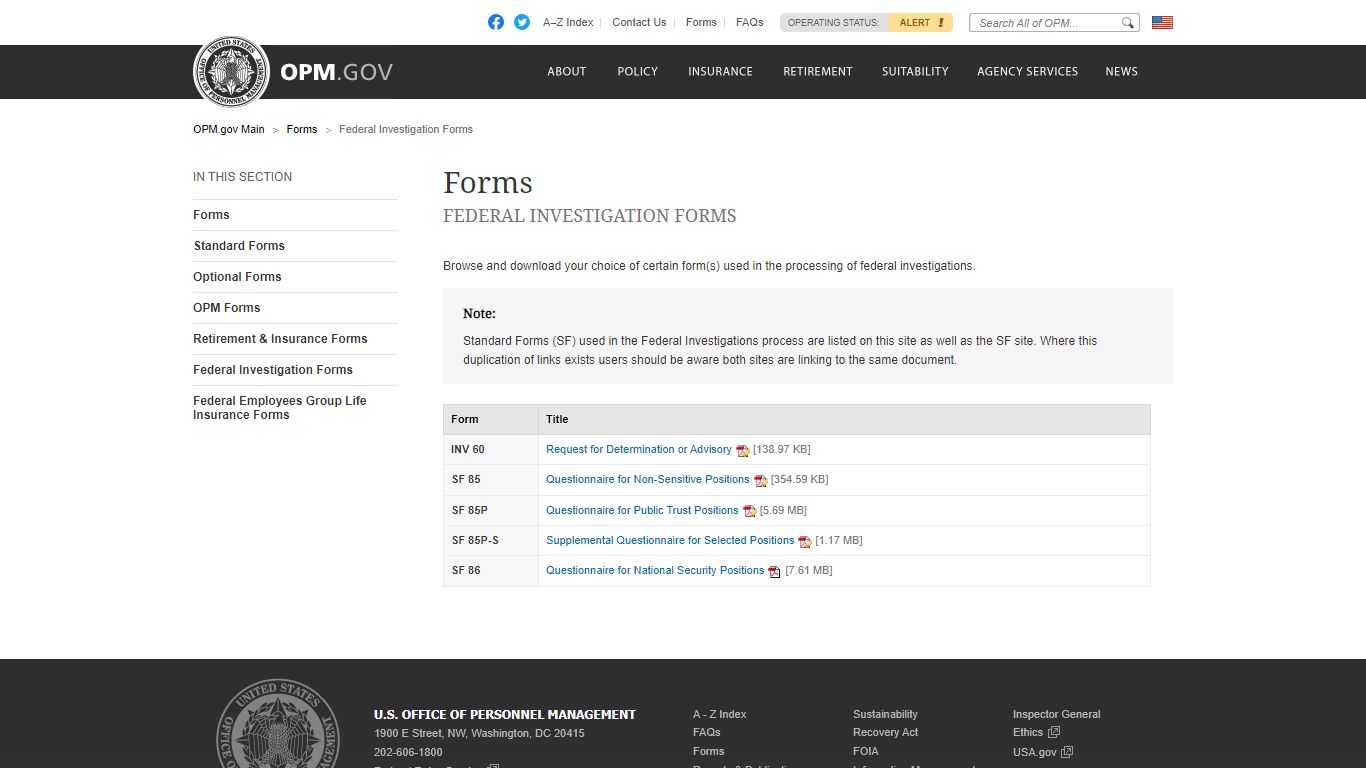Click the US flag icon
1366x768 pixels.
click(x=1162, y=22)
